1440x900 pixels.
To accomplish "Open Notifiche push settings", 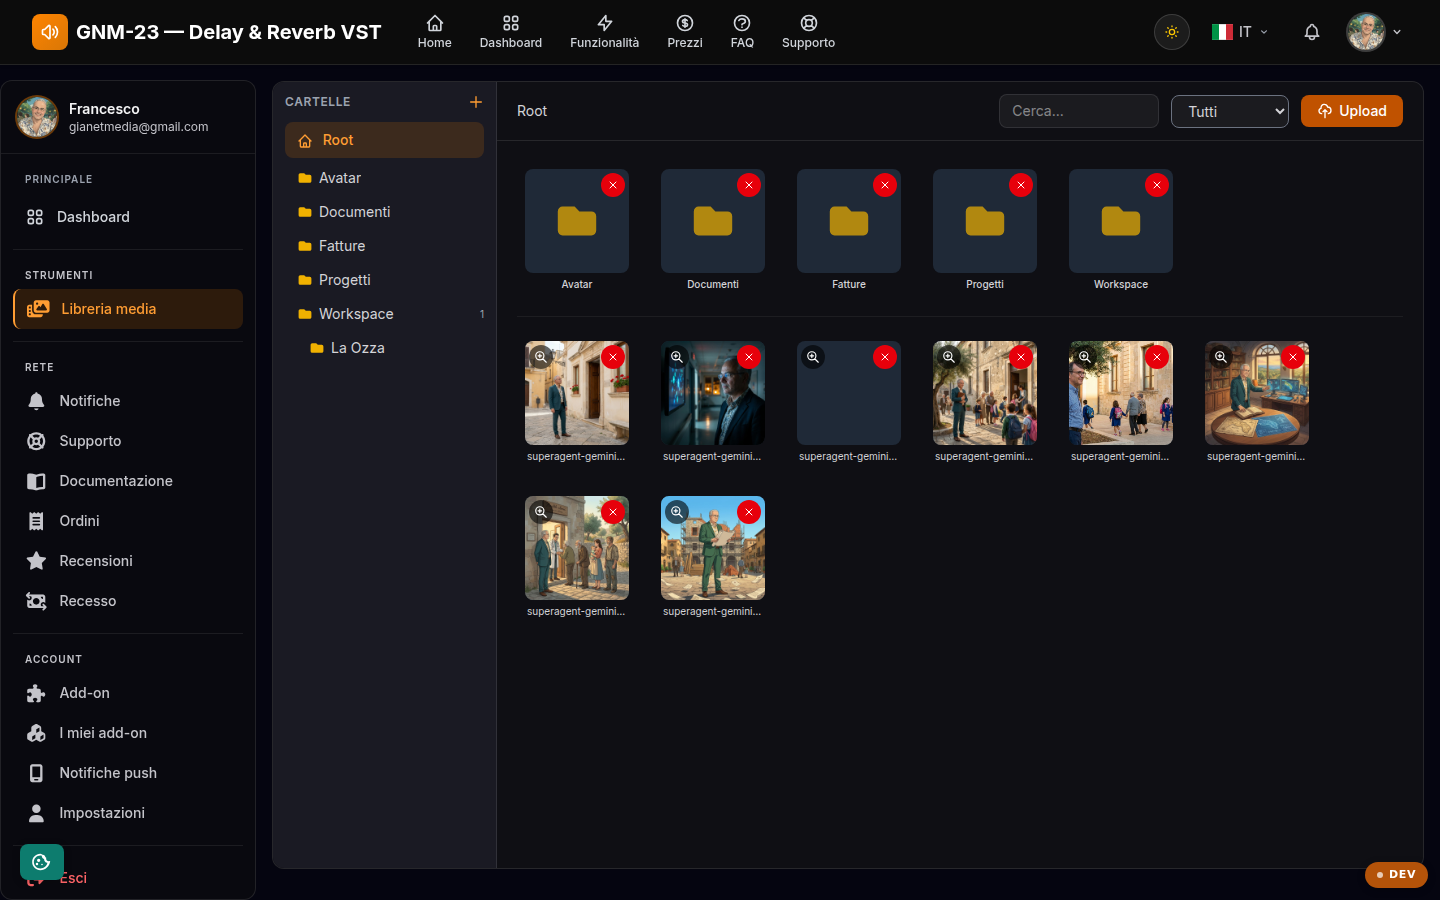I will [128, 773].
